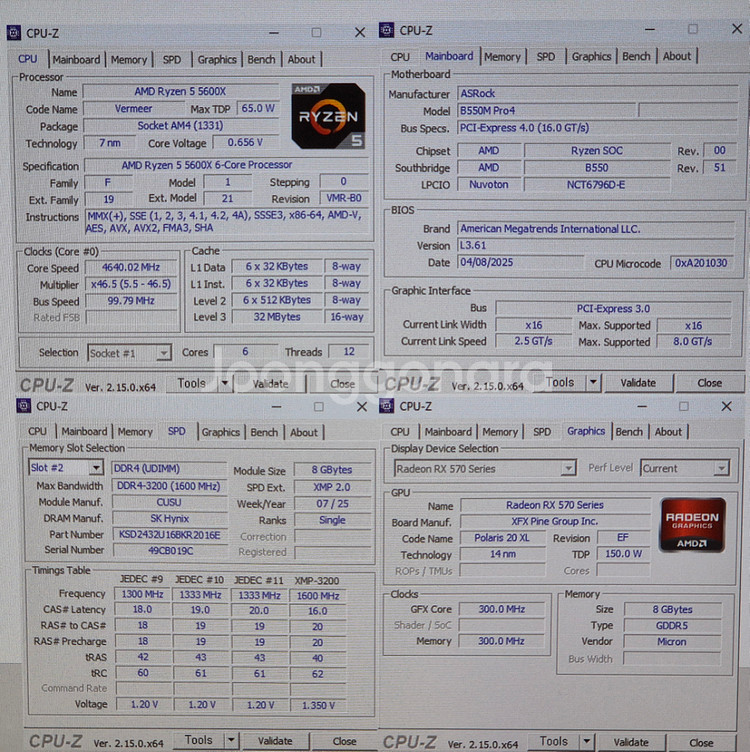This screenshot has height=752, width=750.
Task: Expand the Tools arrow in the Mainboard window
Action: click(x=593, y=383)
